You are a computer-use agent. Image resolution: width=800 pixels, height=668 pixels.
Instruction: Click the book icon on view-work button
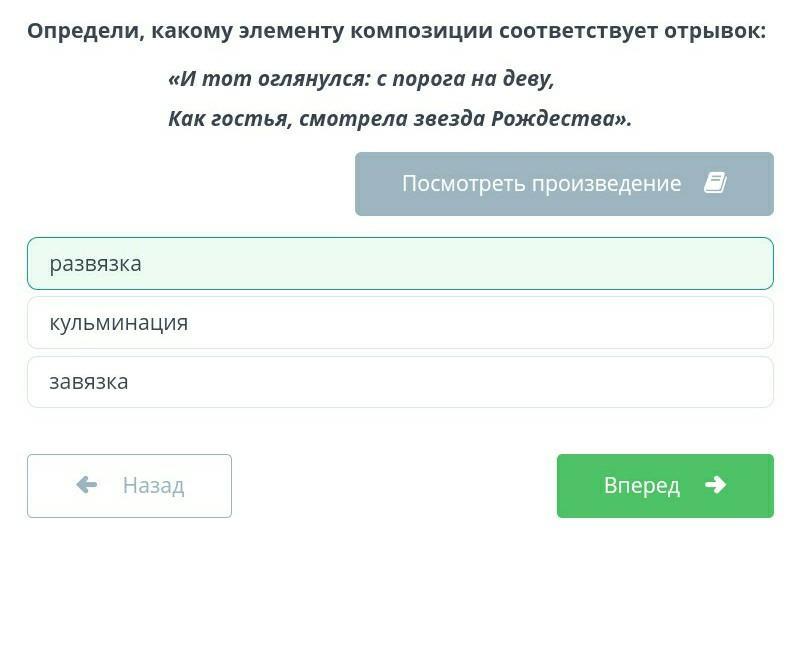click(x=715, y=183)
